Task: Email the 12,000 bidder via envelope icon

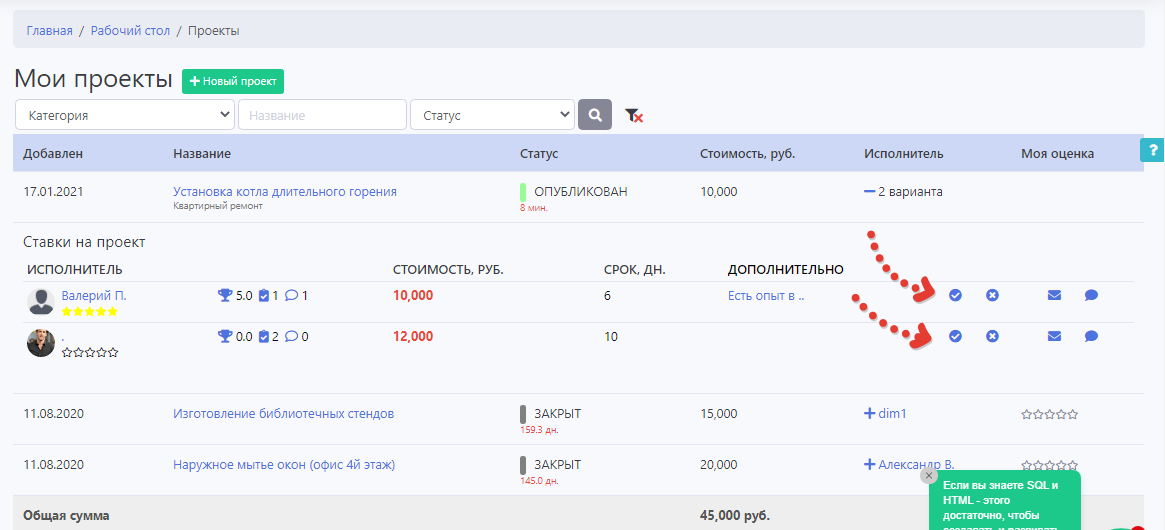Action: tap(1054, 336)
